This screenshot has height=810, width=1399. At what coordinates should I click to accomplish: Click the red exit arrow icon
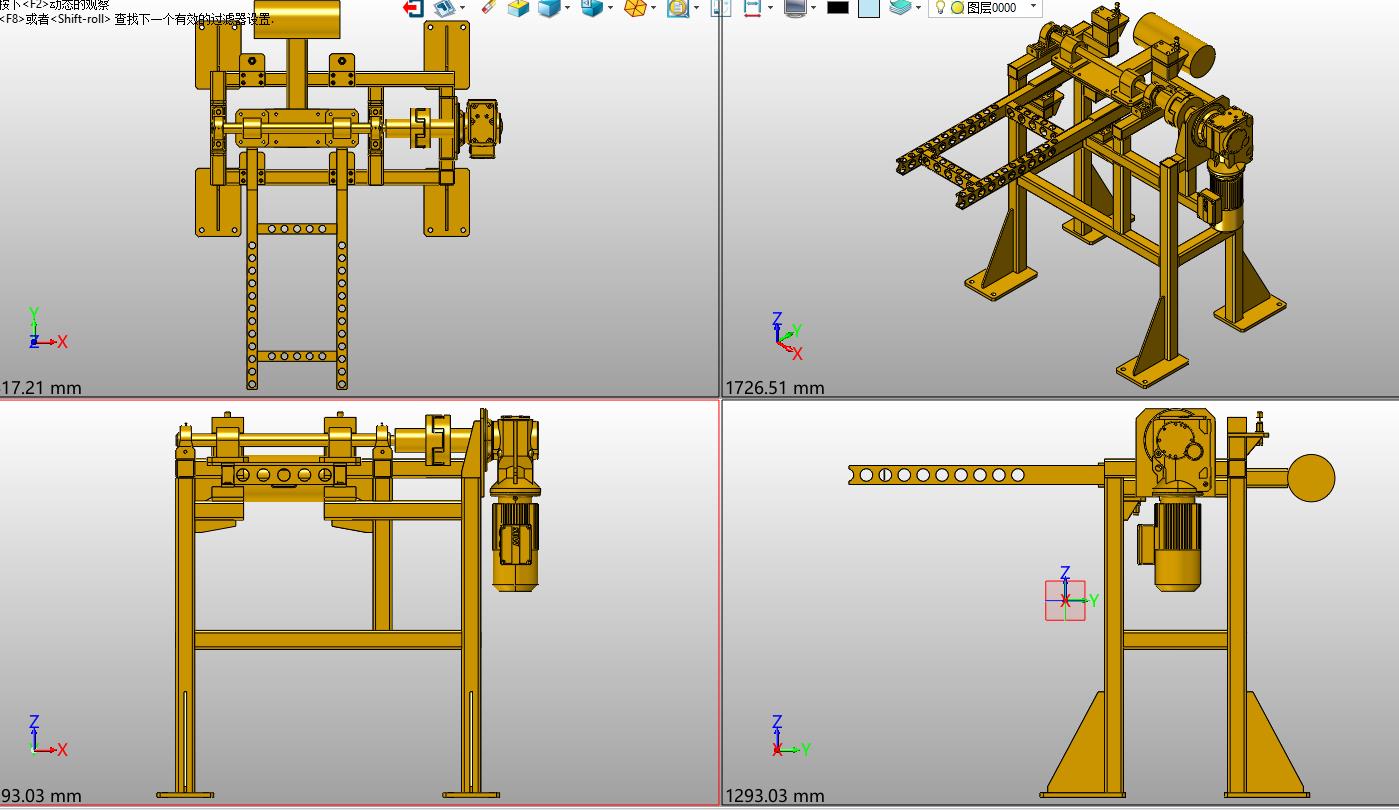413,7
